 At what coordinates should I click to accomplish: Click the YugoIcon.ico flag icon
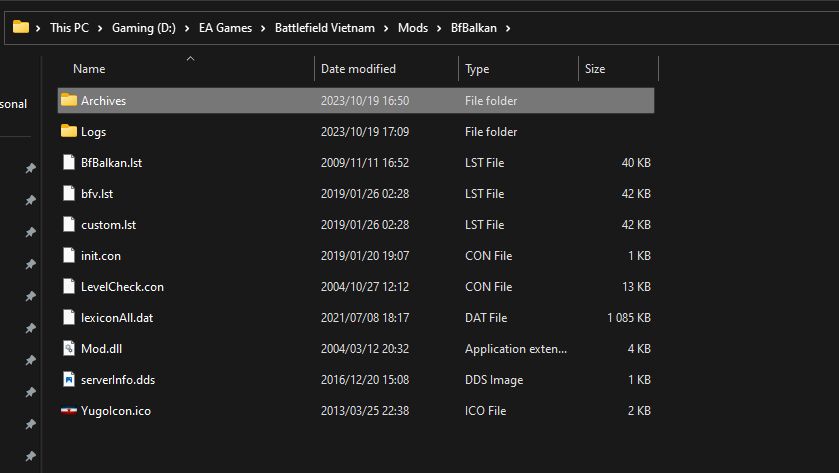click(68, 410)
